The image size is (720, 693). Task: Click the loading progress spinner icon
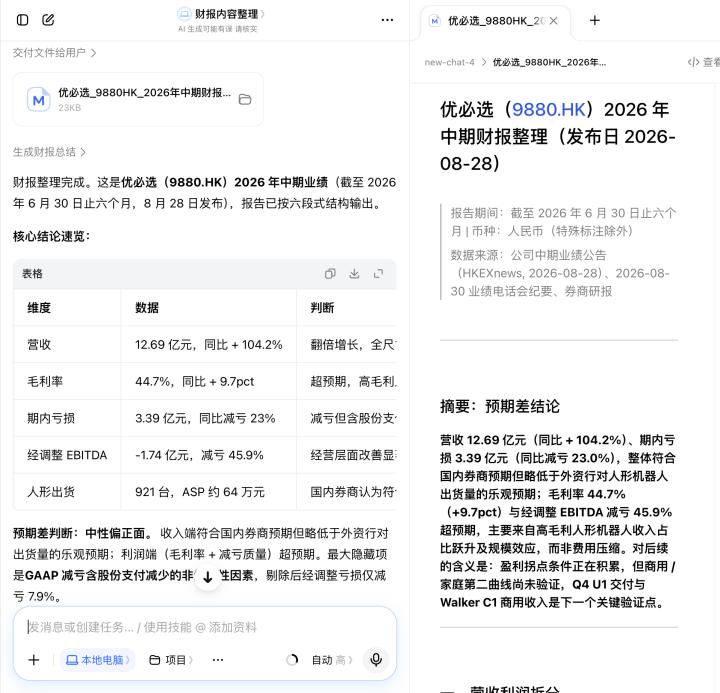click(292, 660)
